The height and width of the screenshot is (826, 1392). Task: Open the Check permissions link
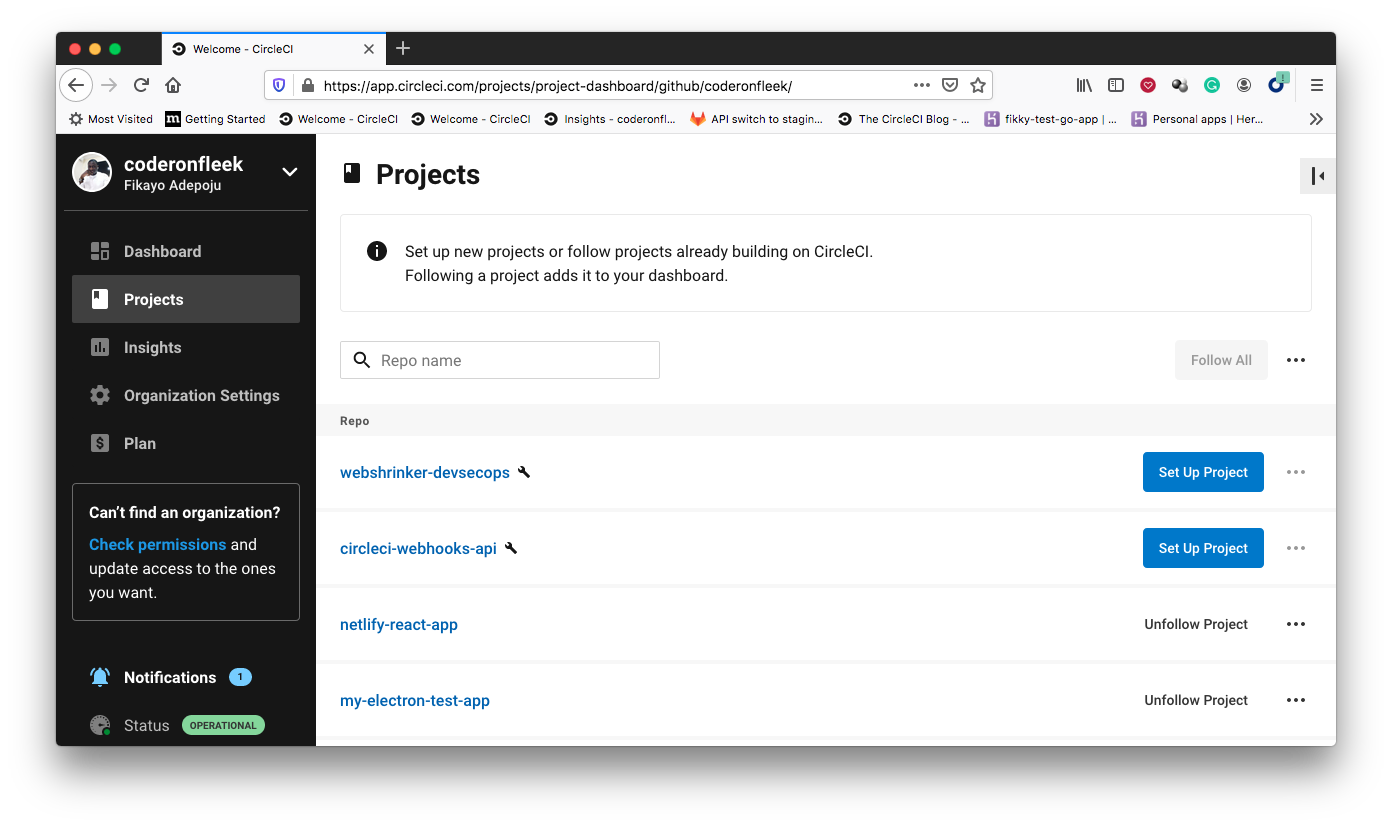pyautogui.click(x=157, y=544)
